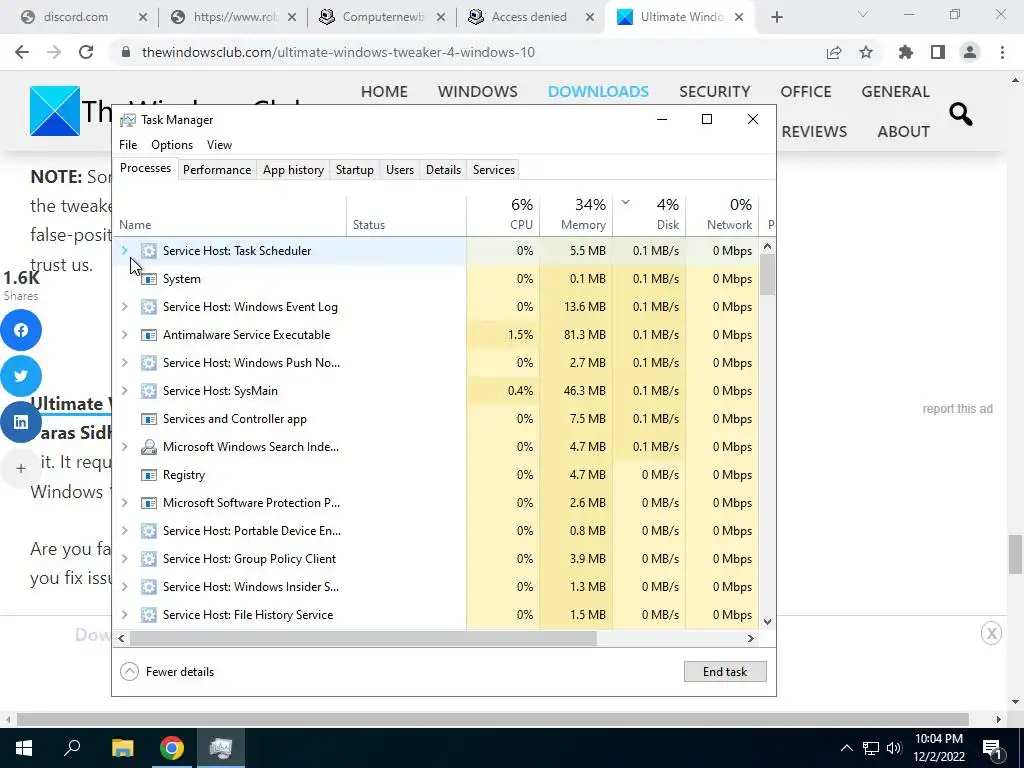1024x768 pixels.
Task: Expand Service Host: Portable Device Enumerator group
Action: click(125, 531)
